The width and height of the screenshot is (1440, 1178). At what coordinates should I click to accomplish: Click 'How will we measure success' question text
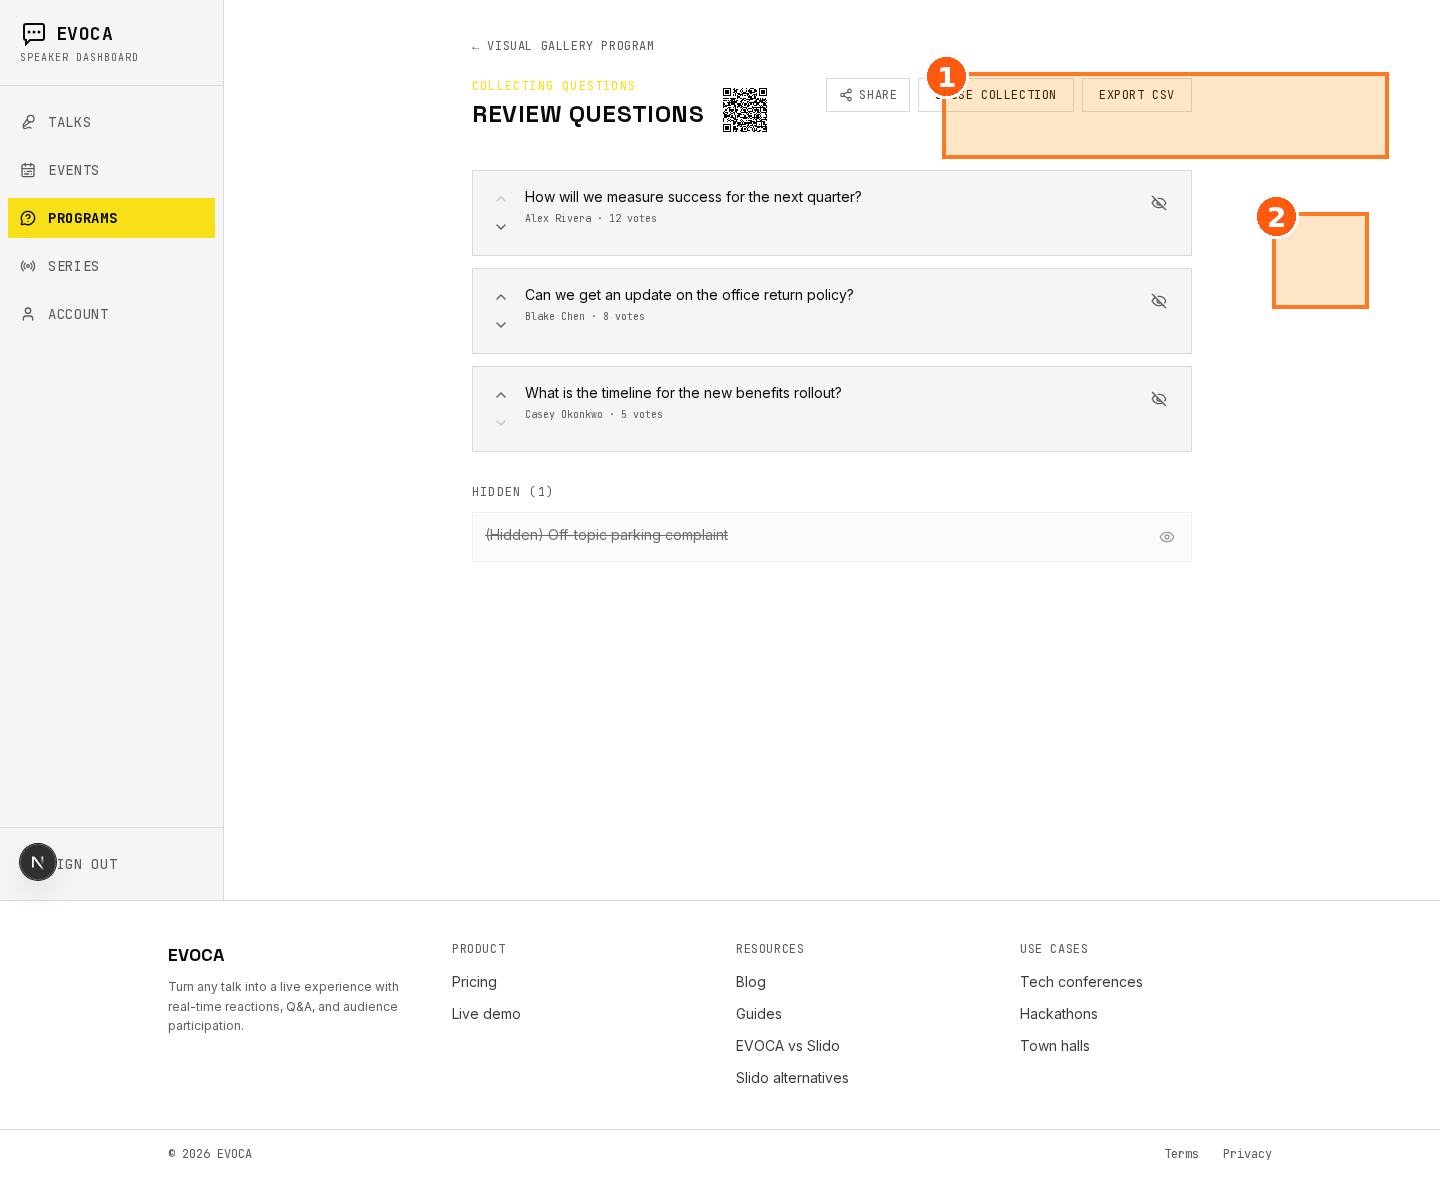pos(693,197)
